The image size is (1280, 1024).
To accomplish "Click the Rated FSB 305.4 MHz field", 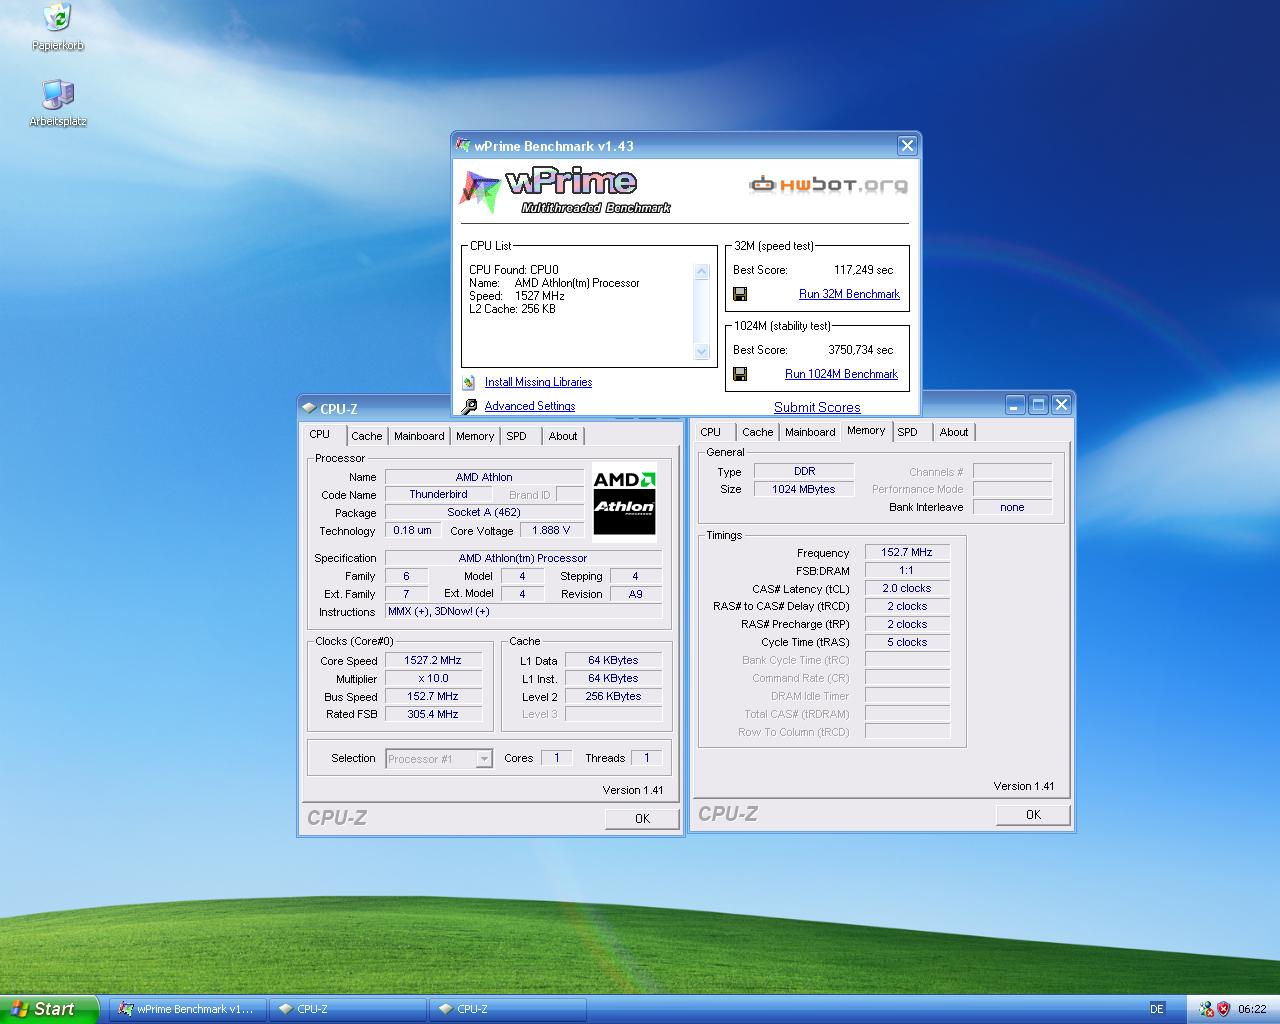I will pyautogui.click(x=433, y=714).
